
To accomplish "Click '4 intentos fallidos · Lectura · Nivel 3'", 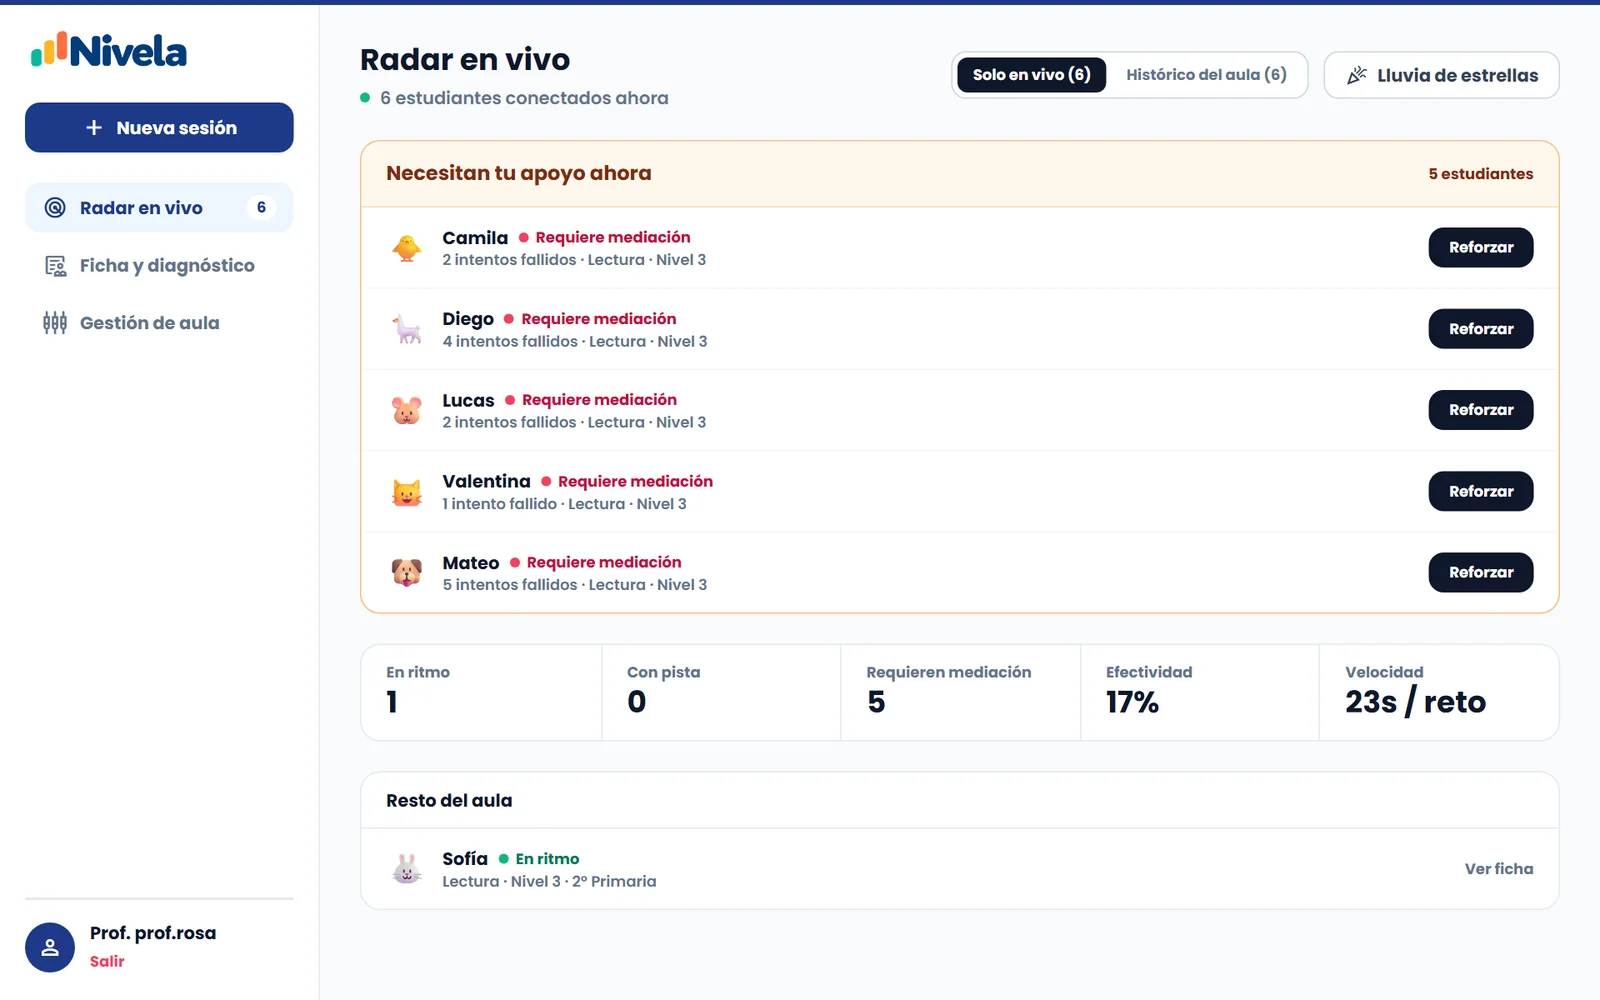I will click(x=575, y=342).
